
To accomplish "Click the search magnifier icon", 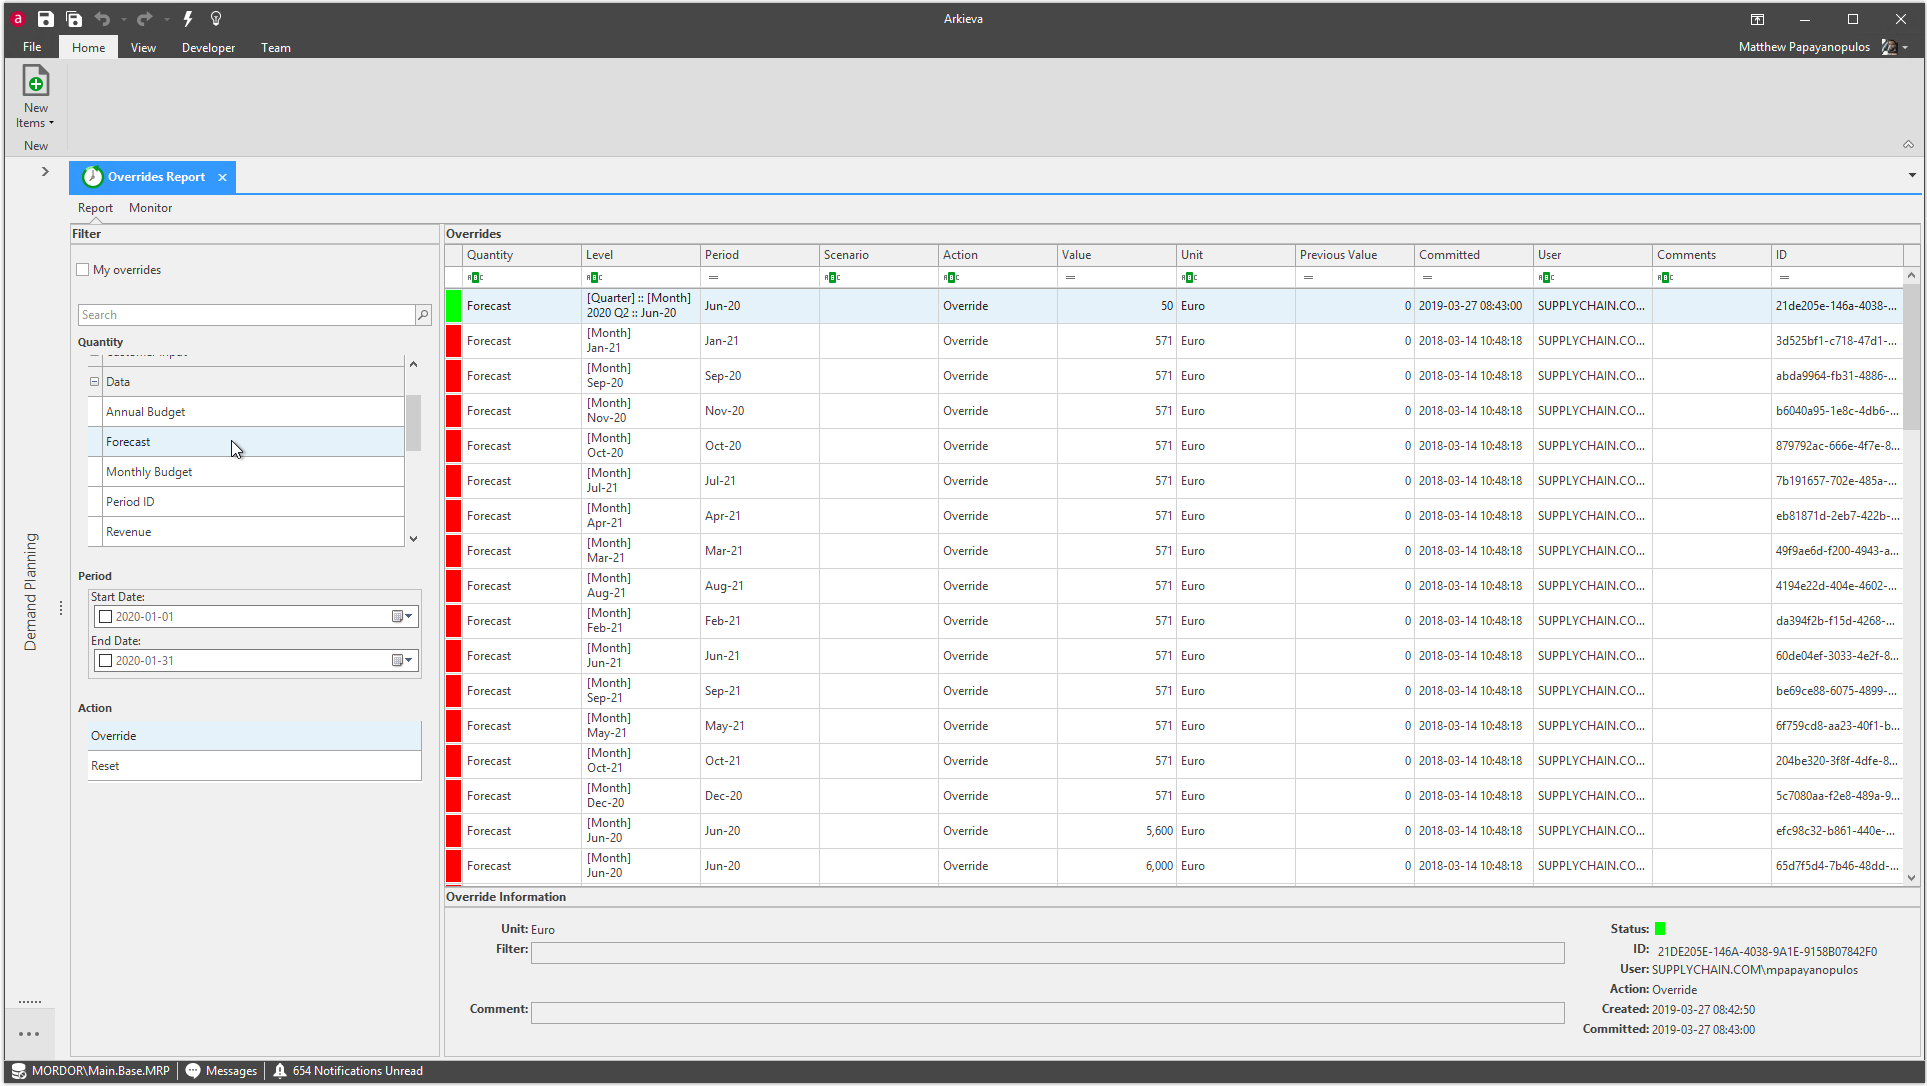I will click(423, 315).
